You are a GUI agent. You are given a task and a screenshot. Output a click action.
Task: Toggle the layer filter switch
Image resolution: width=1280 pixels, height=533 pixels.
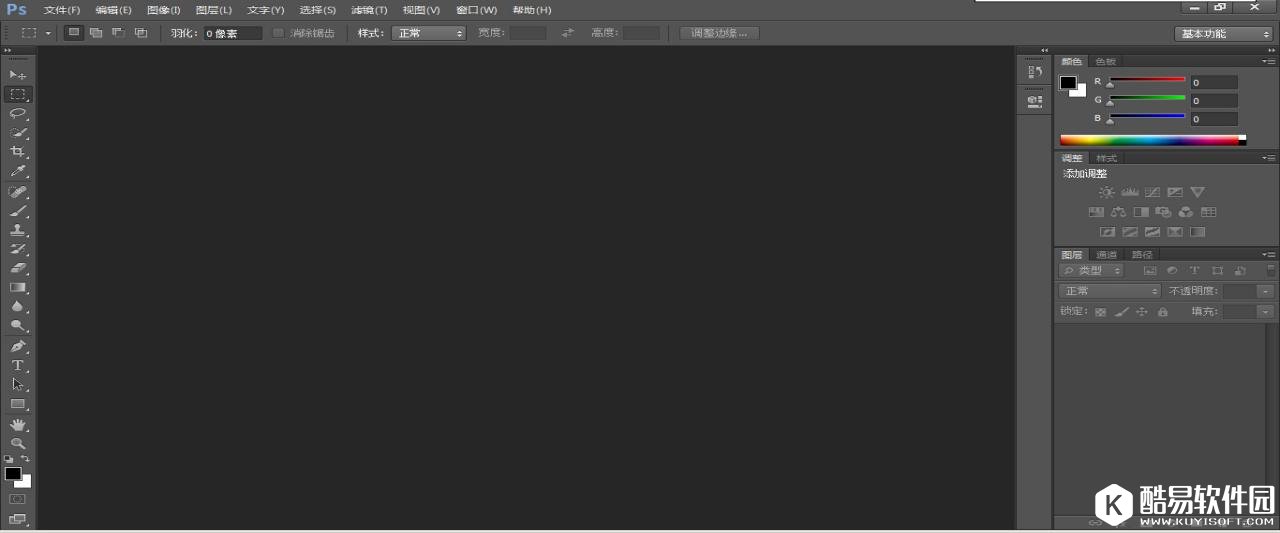tap(1271, 270)
